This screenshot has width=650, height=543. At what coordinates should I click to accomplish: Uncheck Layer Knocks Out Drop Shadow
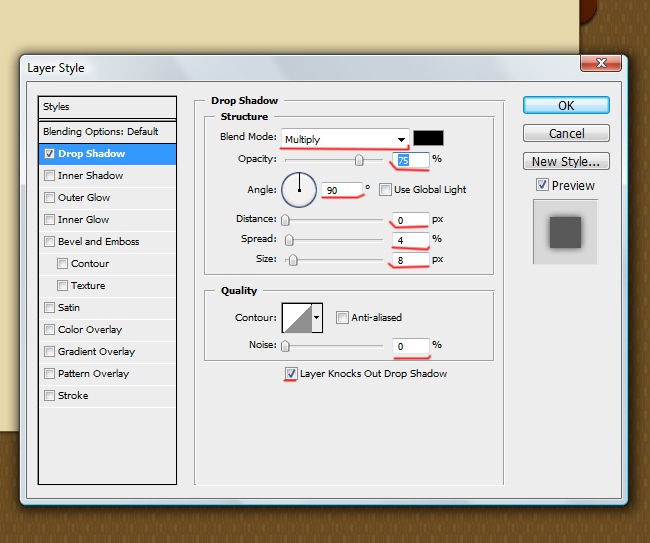pos(291,374)
